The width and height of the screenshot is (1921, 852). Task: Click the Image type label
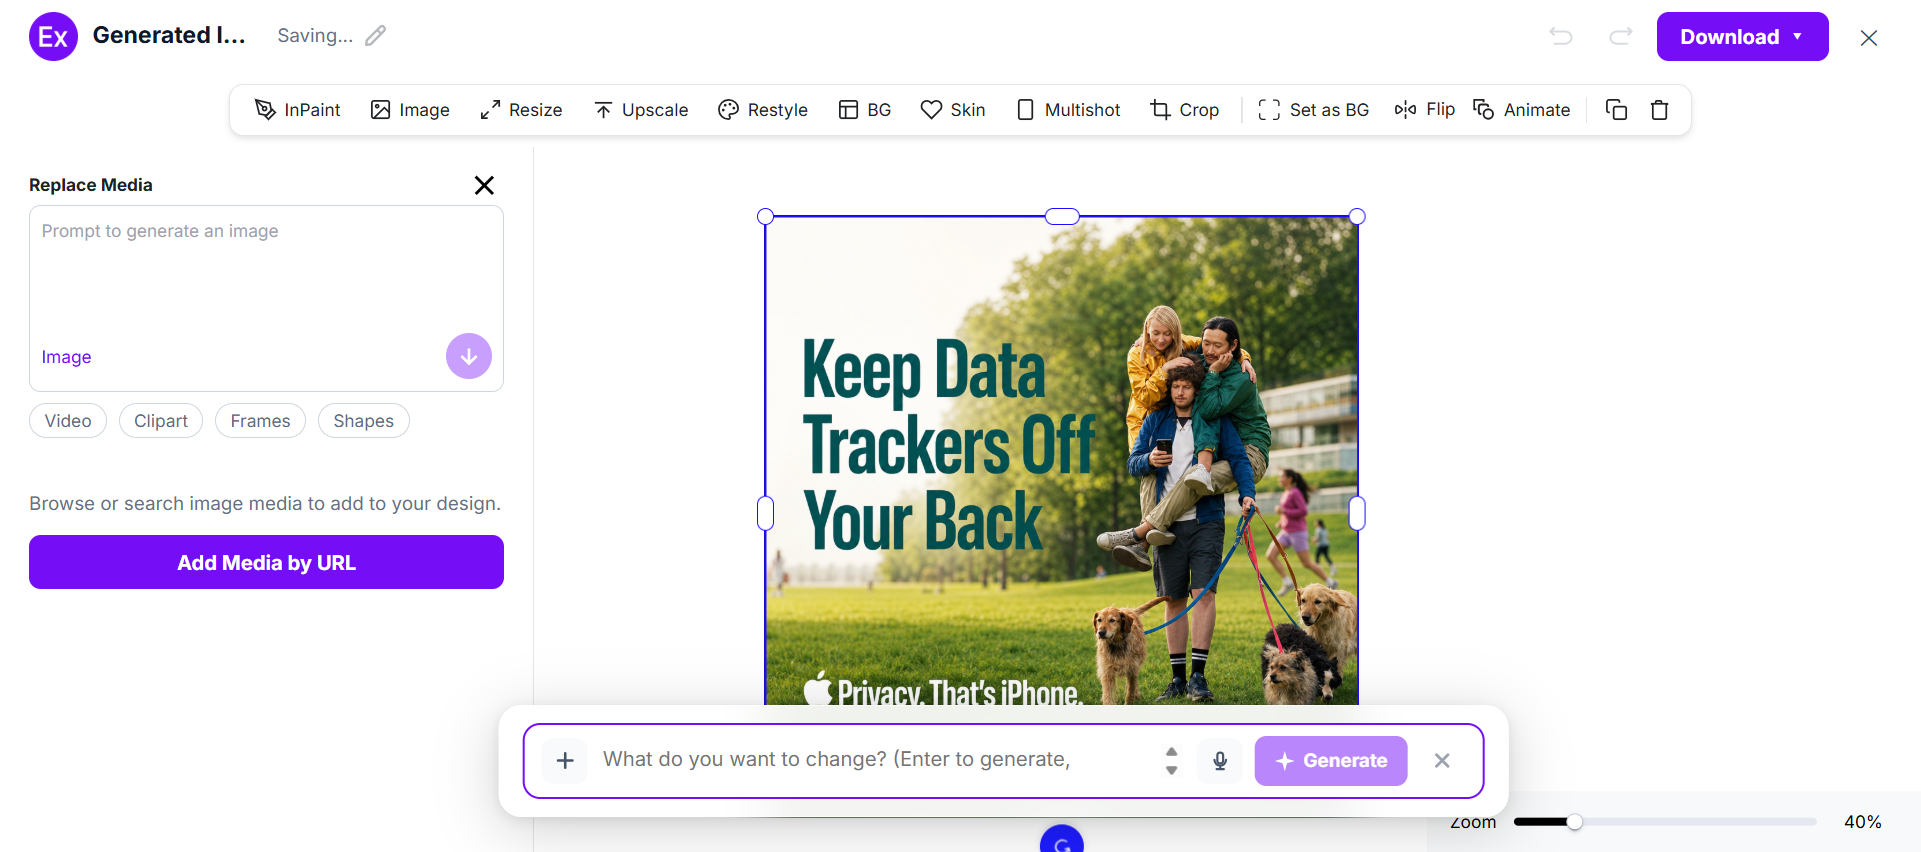click(x=66, y=357)
